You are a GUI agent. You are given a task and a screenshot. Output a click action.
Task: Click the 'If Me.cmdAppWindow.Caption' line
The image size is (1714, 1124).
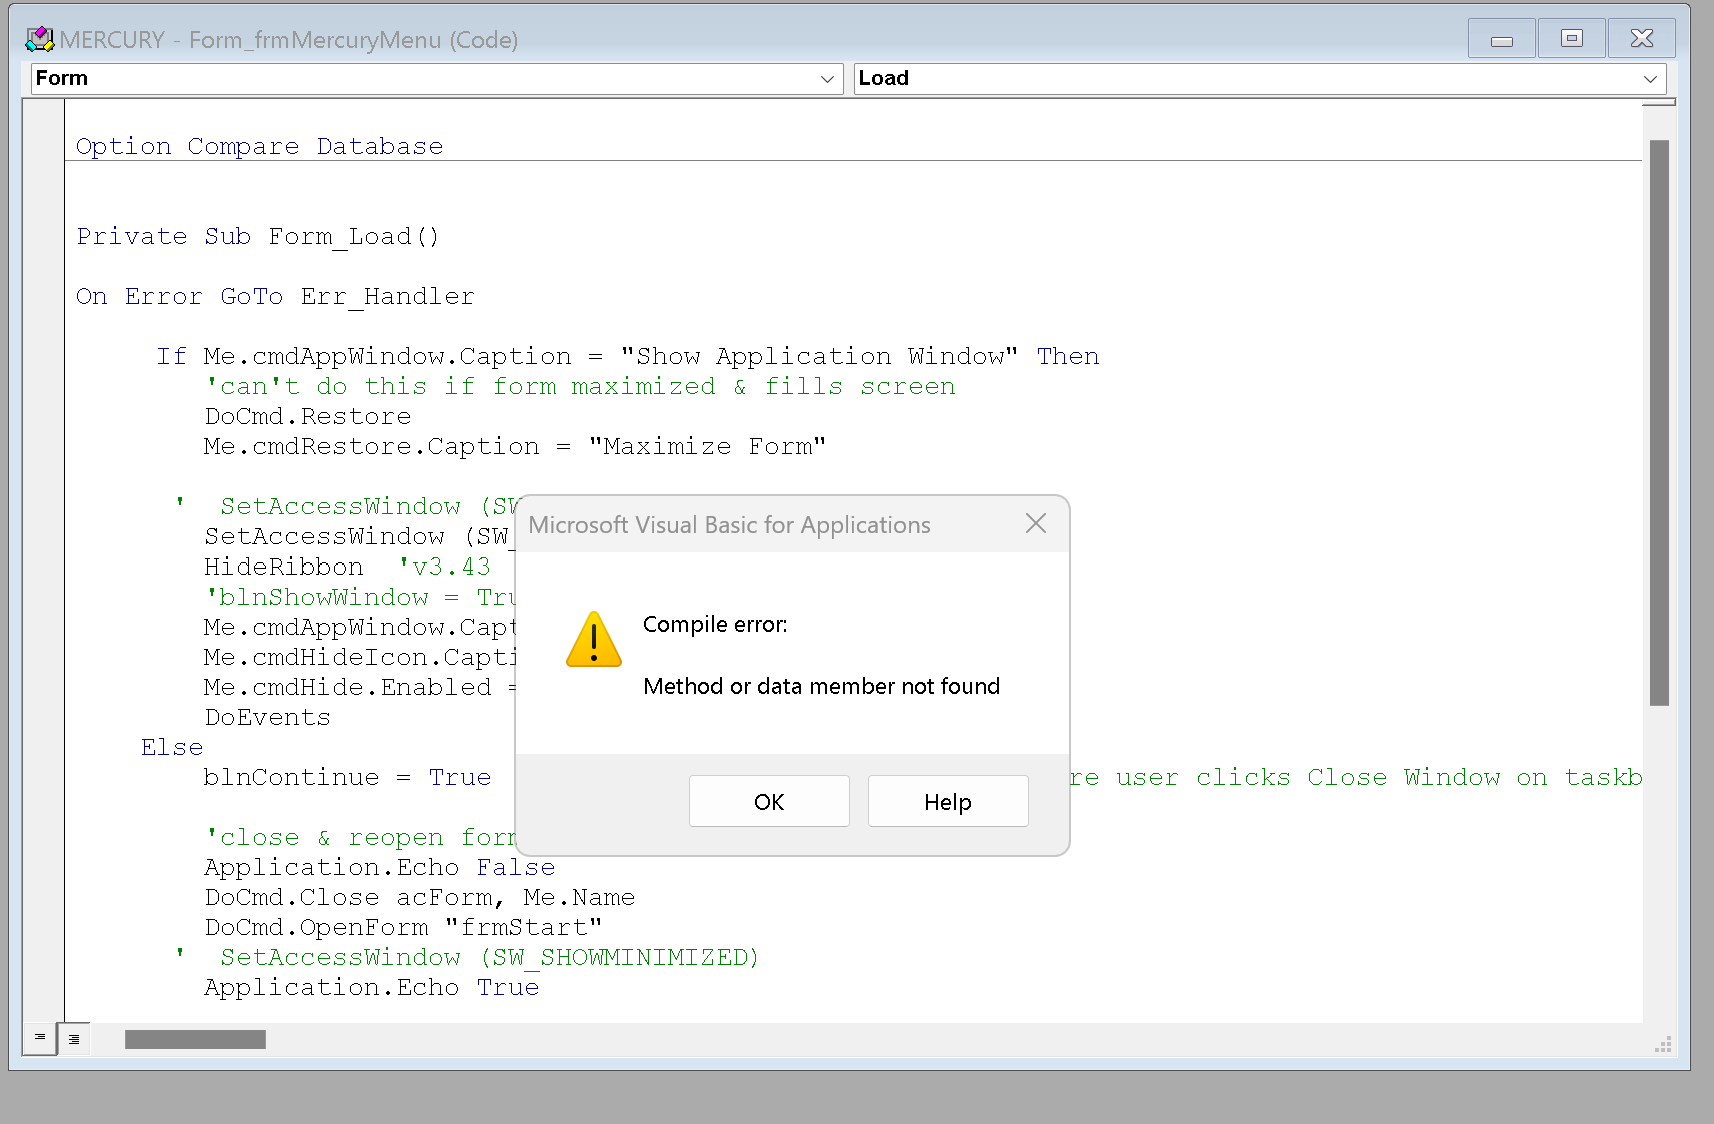[x=628, y=356]
